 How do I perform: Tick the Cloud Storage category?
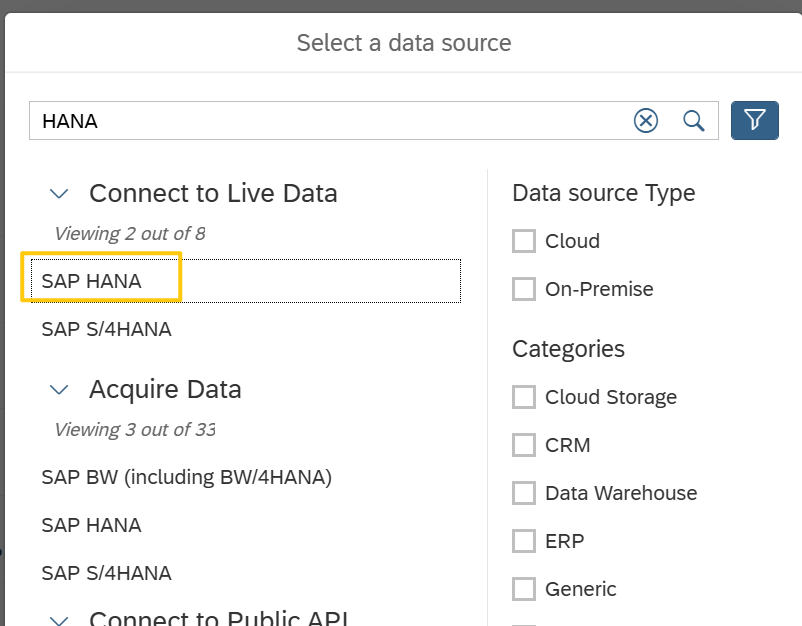(x=524, y=397)
